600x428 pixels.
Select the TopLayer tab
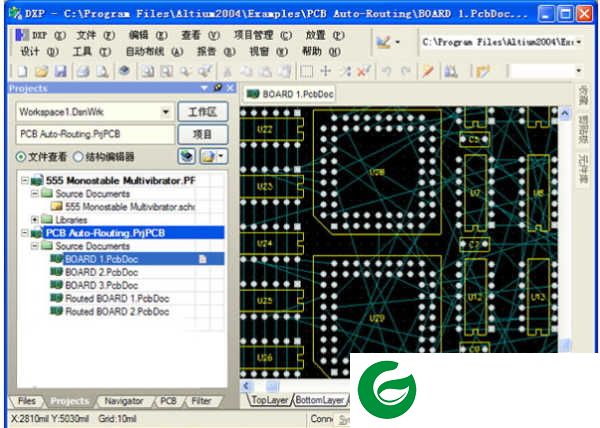(270, 400)
